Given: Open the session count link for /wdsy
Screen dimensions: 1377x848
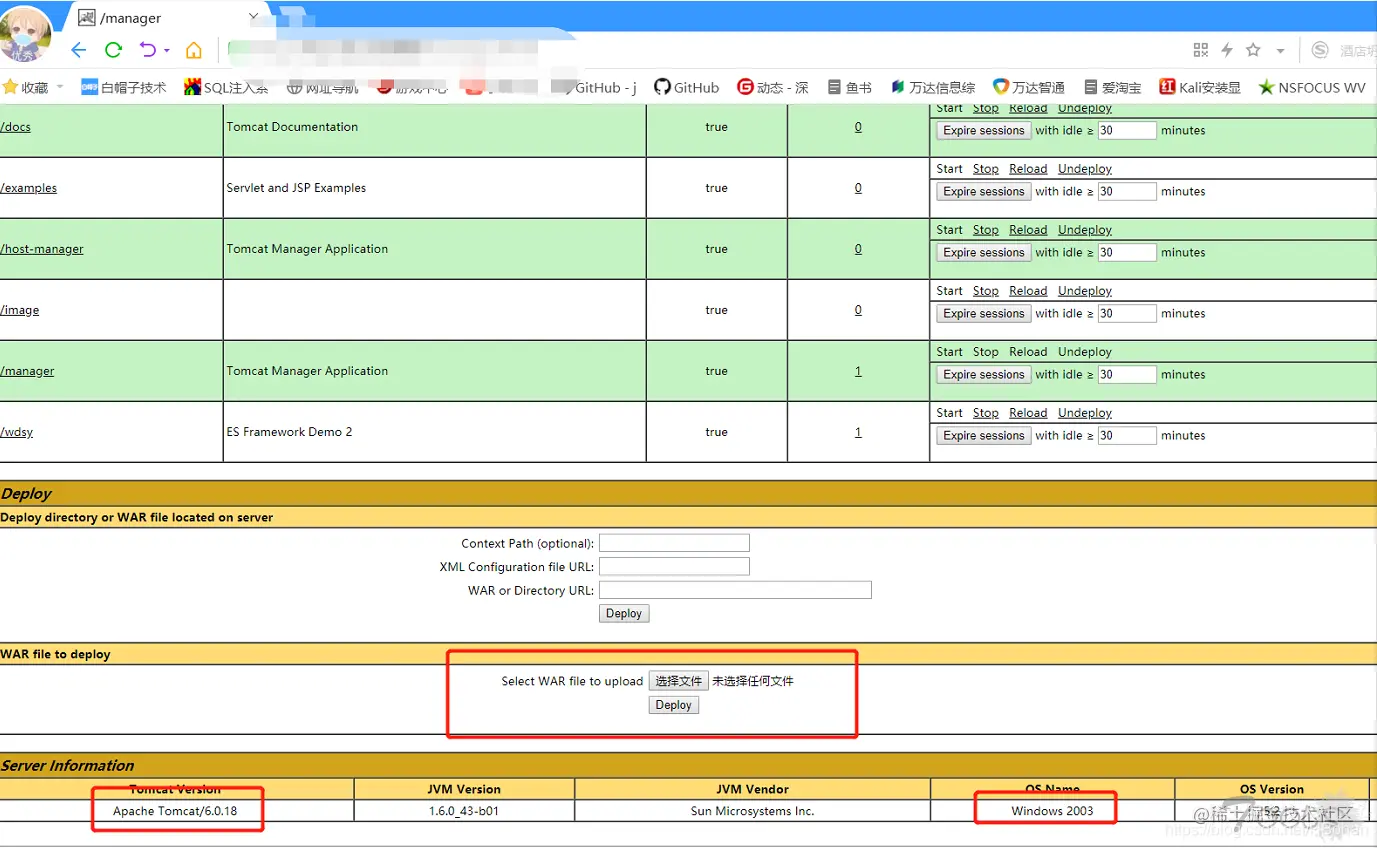Looking at the screenshot, I should pyautogui.click(x=858, y=432).
